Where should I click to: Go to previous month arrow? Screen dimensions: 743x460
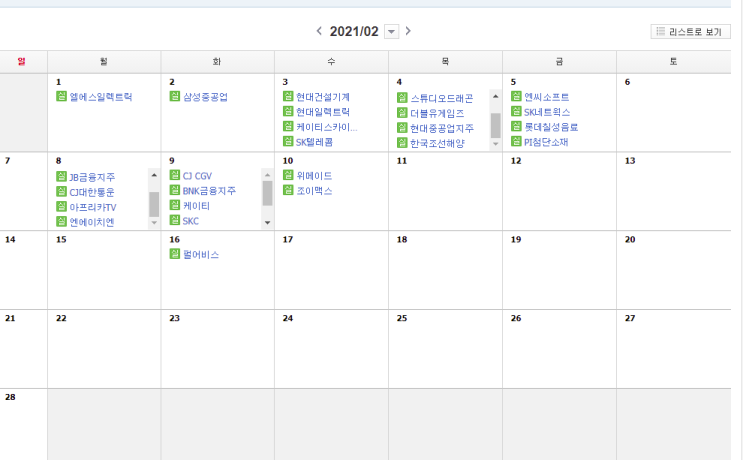[x=319, y=31]
